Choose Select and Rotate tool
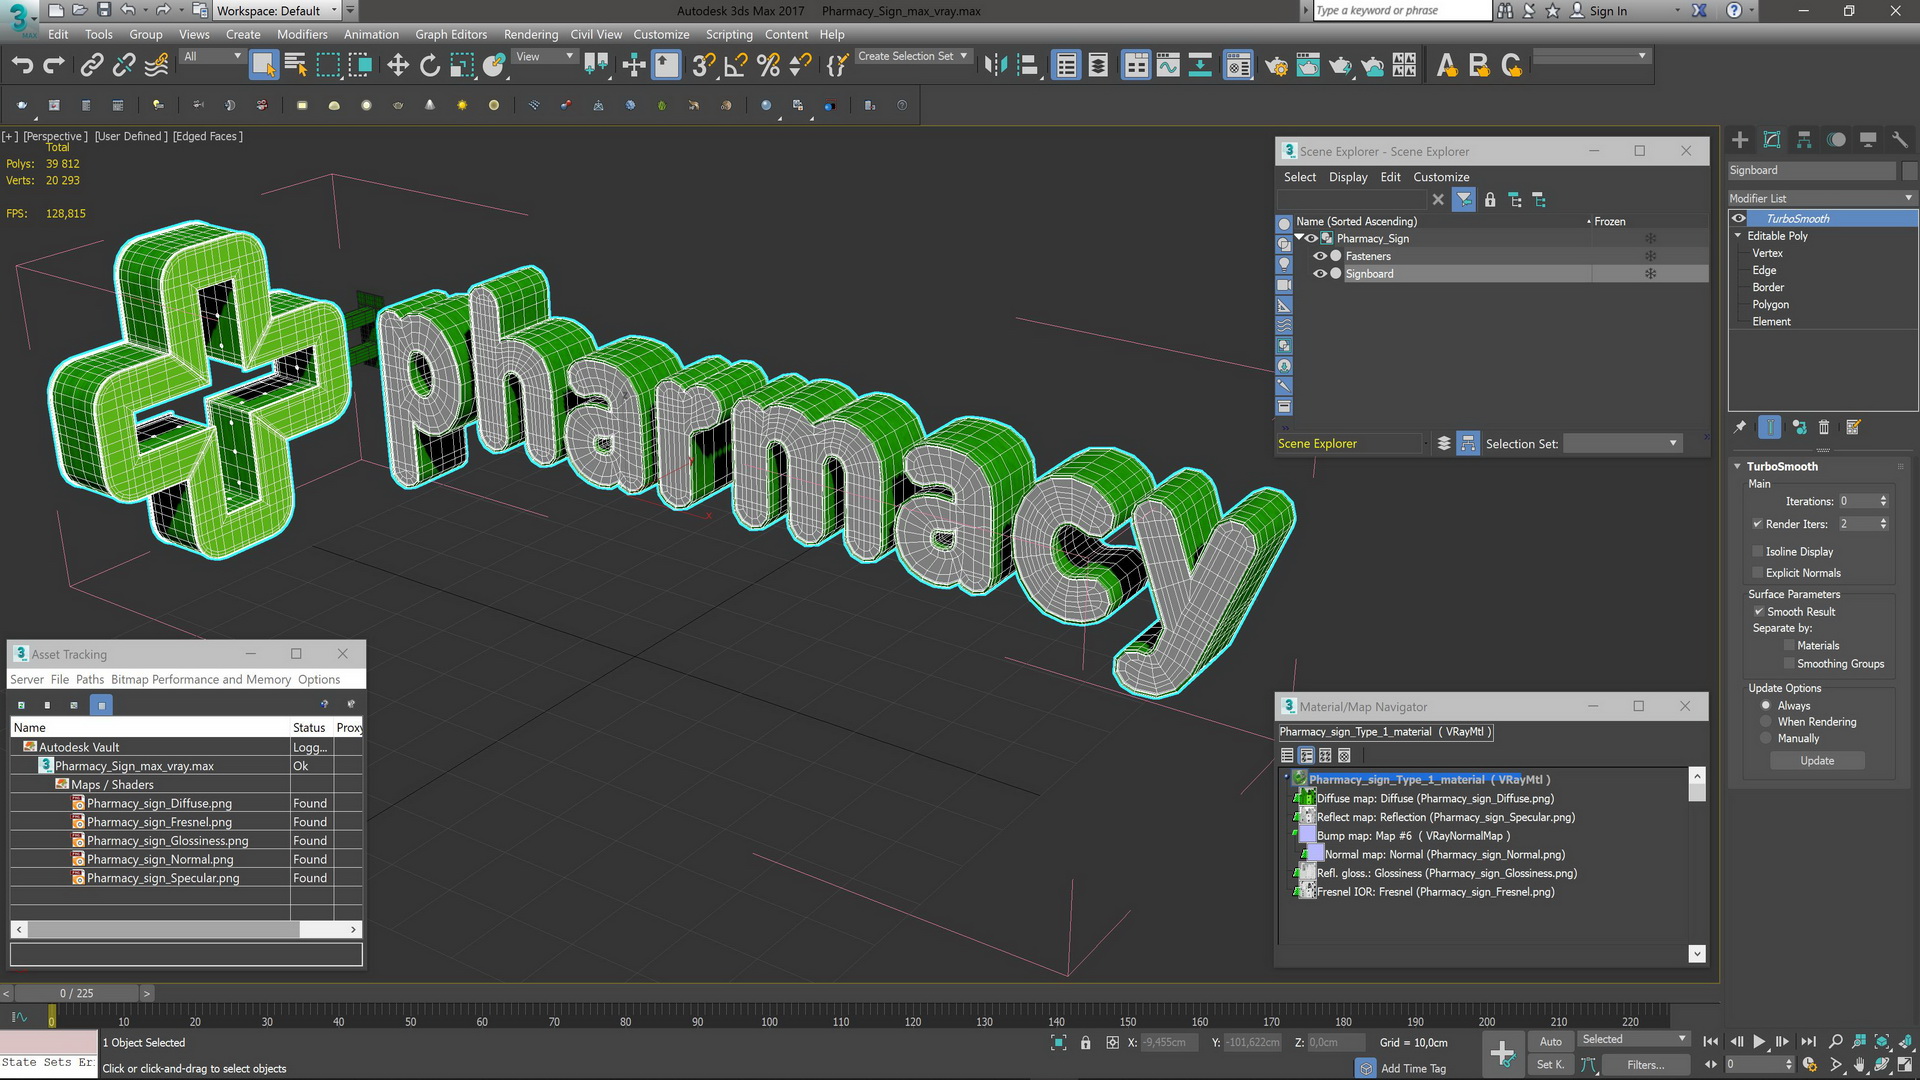Image resolution: width=1920 pixels, height=1080 pixels. (x=430, y=66)
